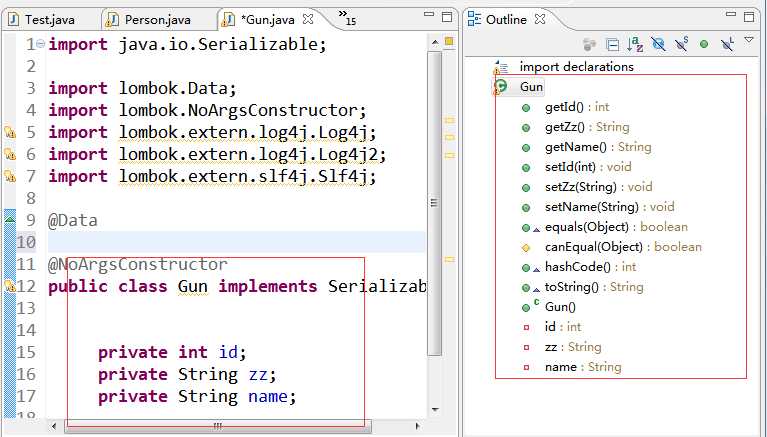Select getZz() : String in Outline
767x437 pixels.
pyautogui.click(x=587, y=127)
